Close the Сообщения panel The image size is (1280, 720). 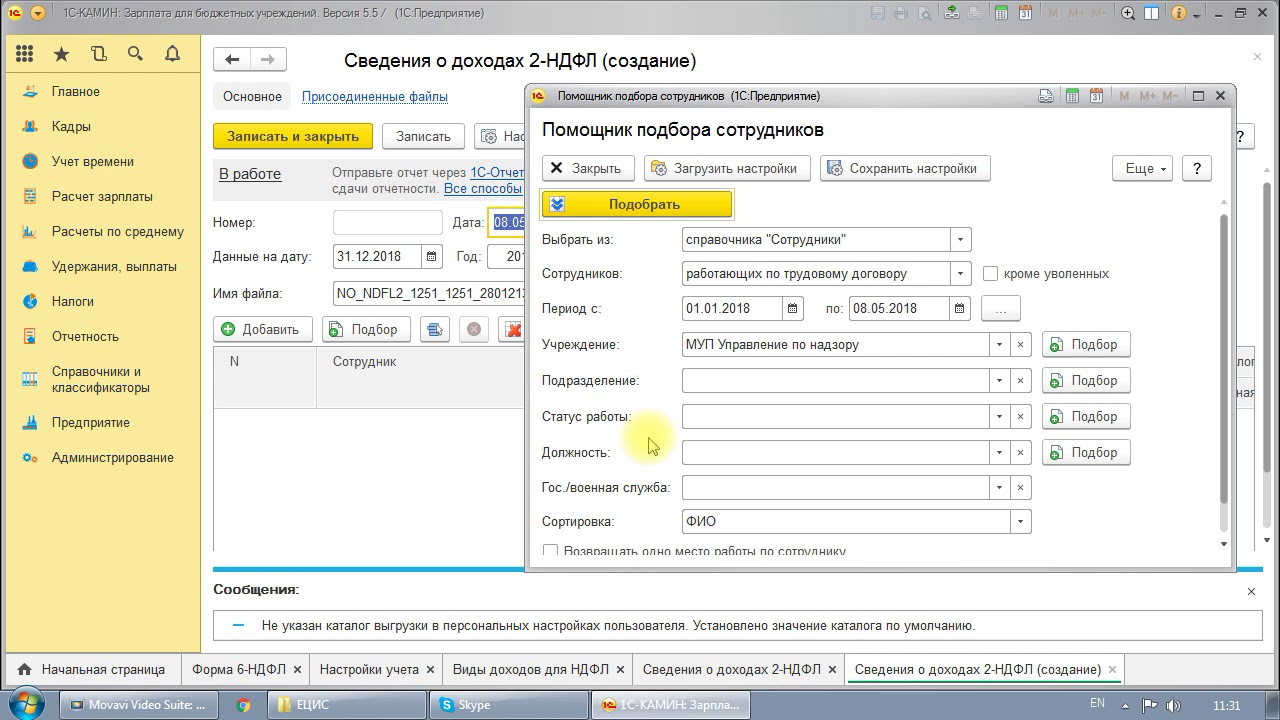click(1251, 591)
